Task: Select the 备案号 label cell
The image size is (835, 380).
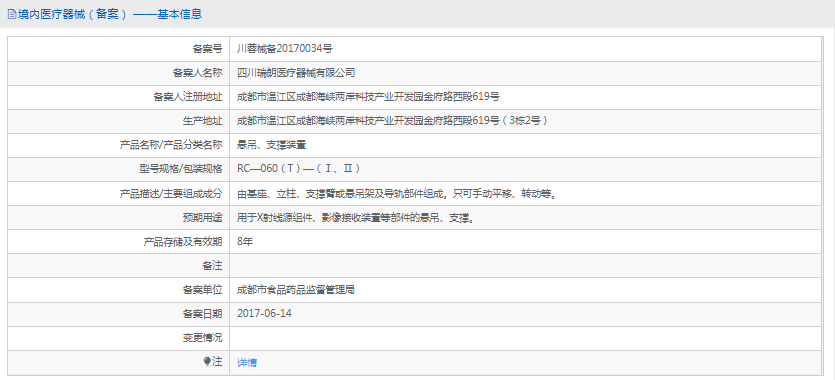Action: click(x=207, y=49)
